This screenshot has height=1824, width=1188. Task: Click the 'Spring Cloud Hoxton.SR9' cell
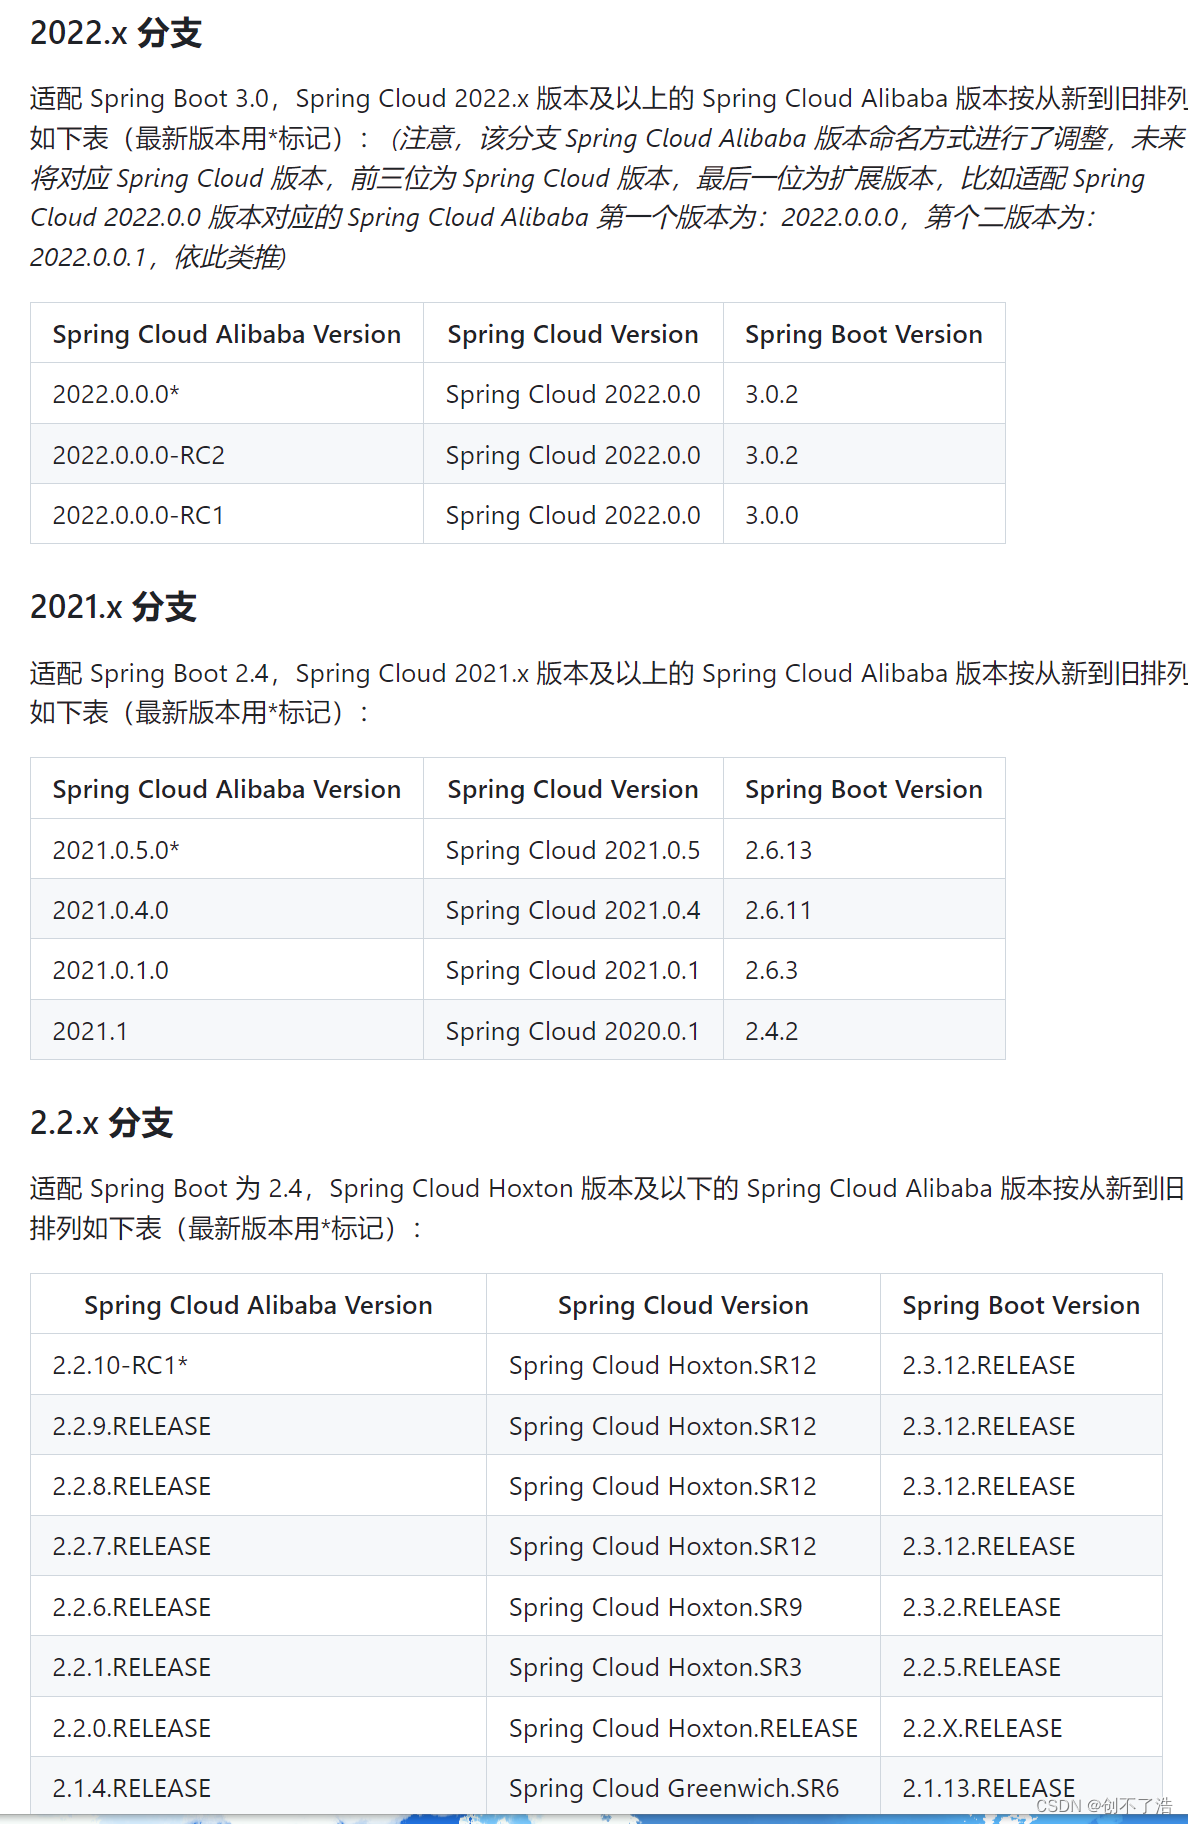pyautogui.click(x=683, y=1607)
